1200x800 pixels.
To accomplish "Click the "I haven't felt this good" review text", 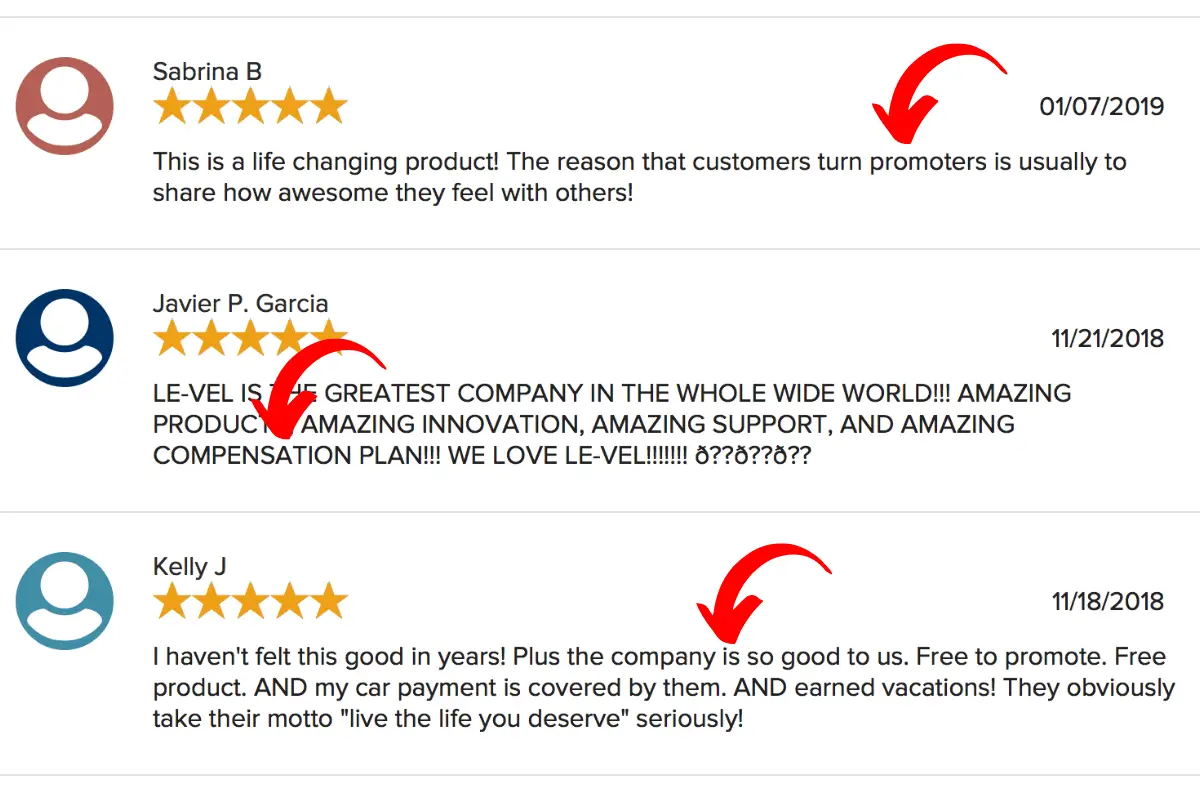I will click(664, 688).
